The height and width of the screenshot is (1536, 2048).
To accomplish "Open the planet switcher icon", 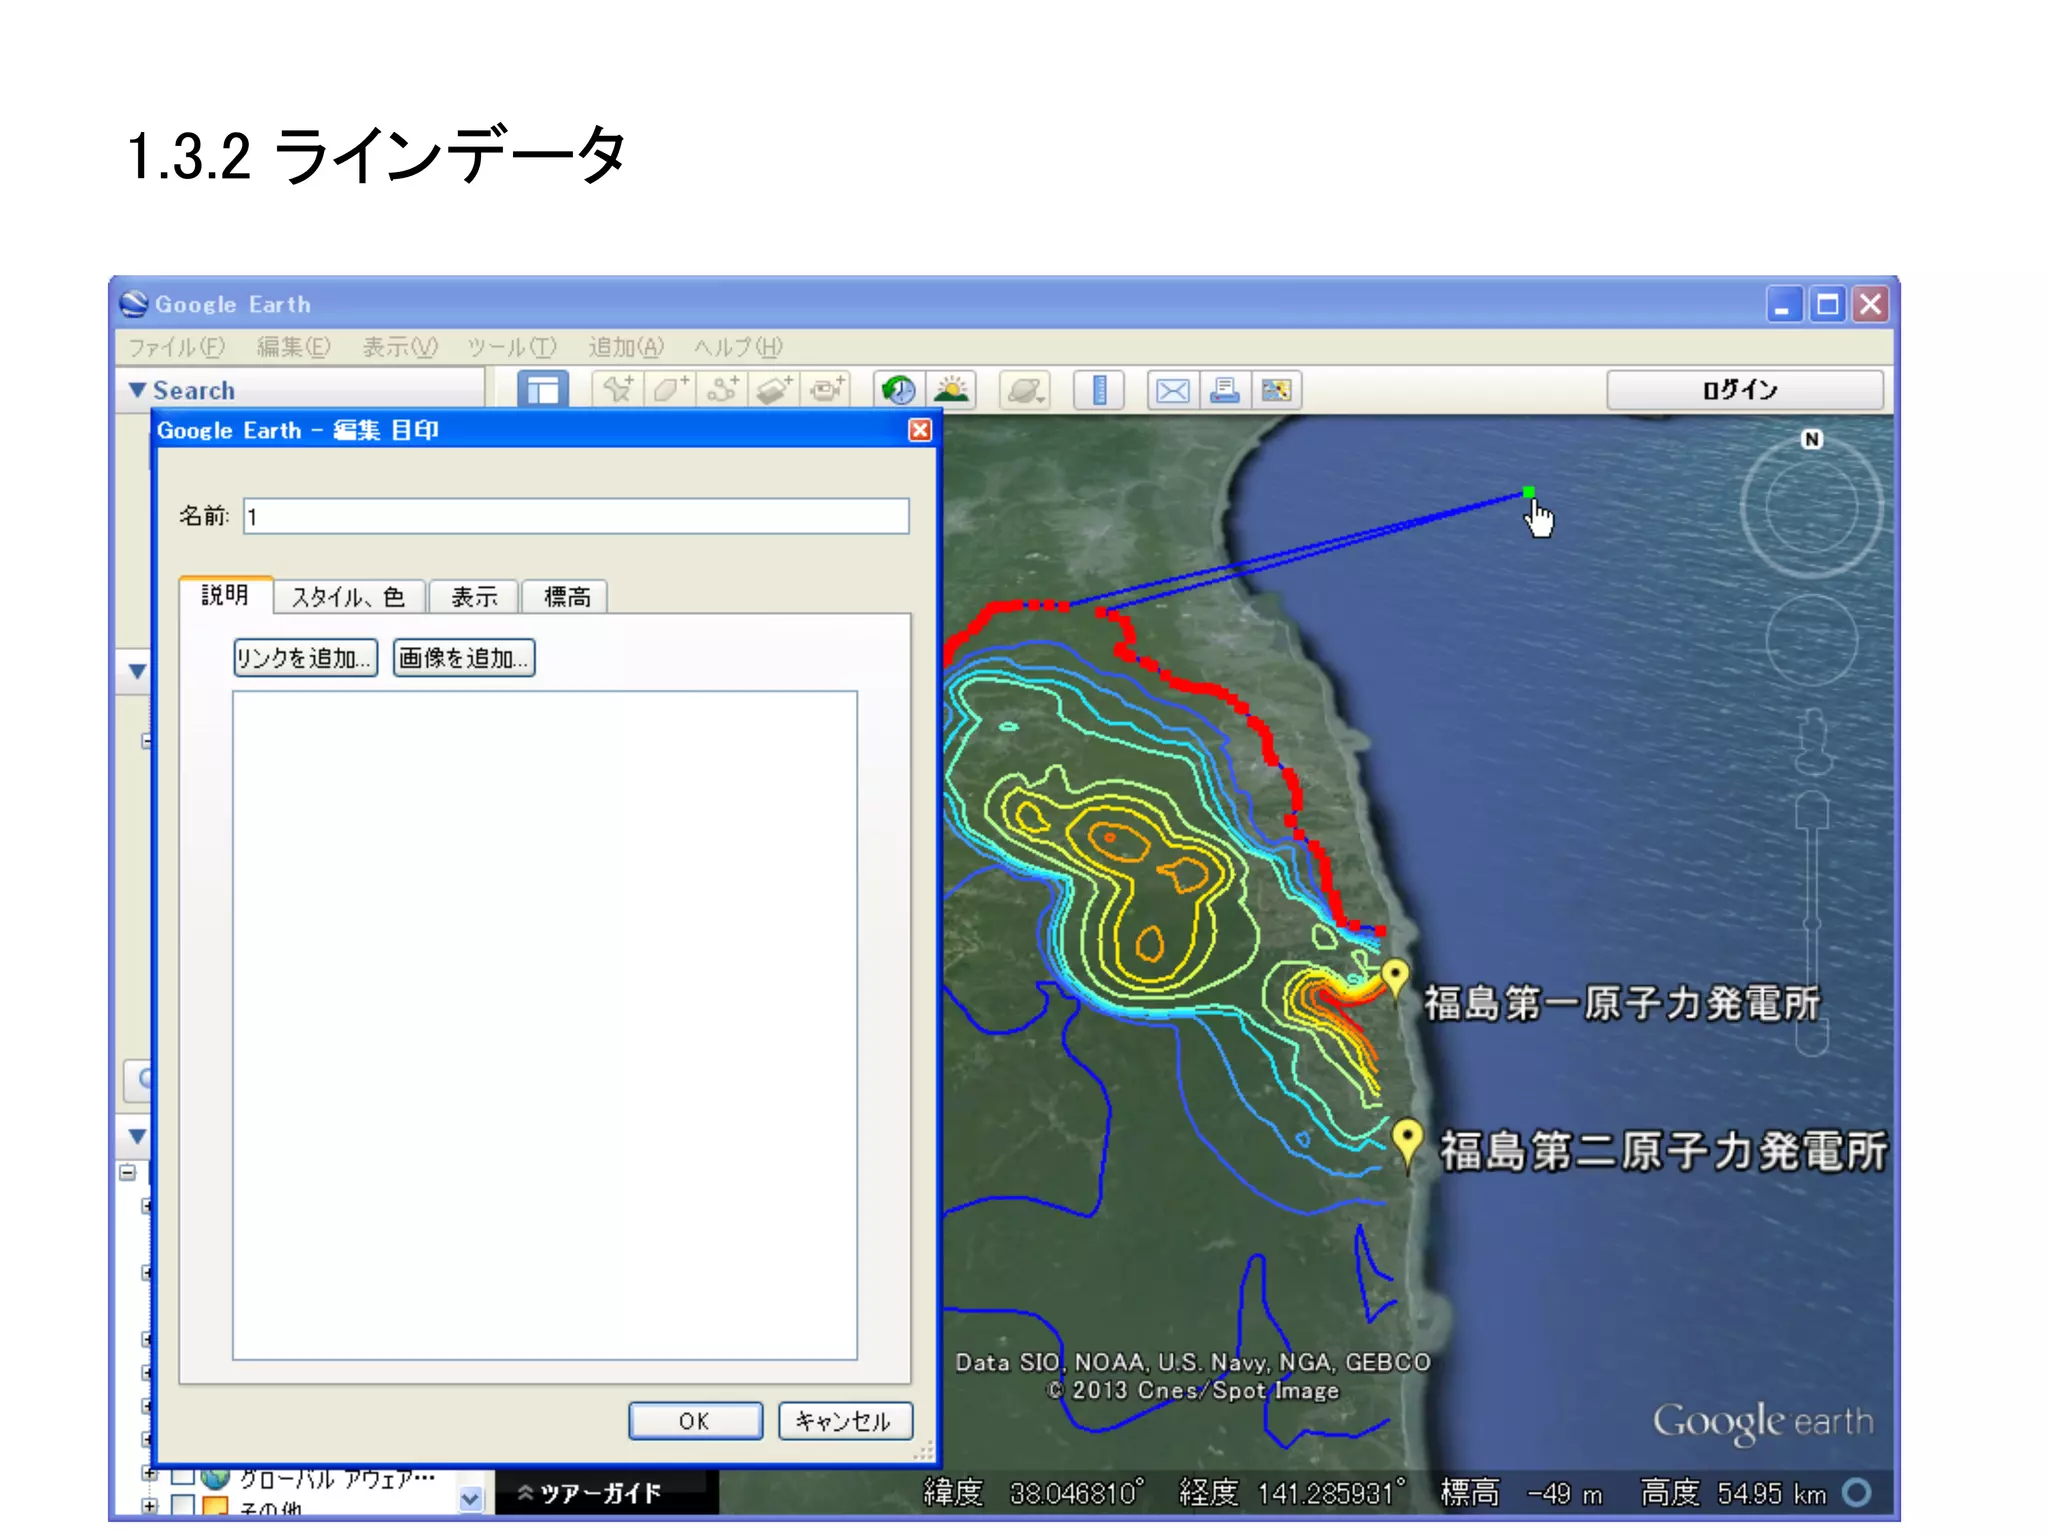I will 1024,390.
